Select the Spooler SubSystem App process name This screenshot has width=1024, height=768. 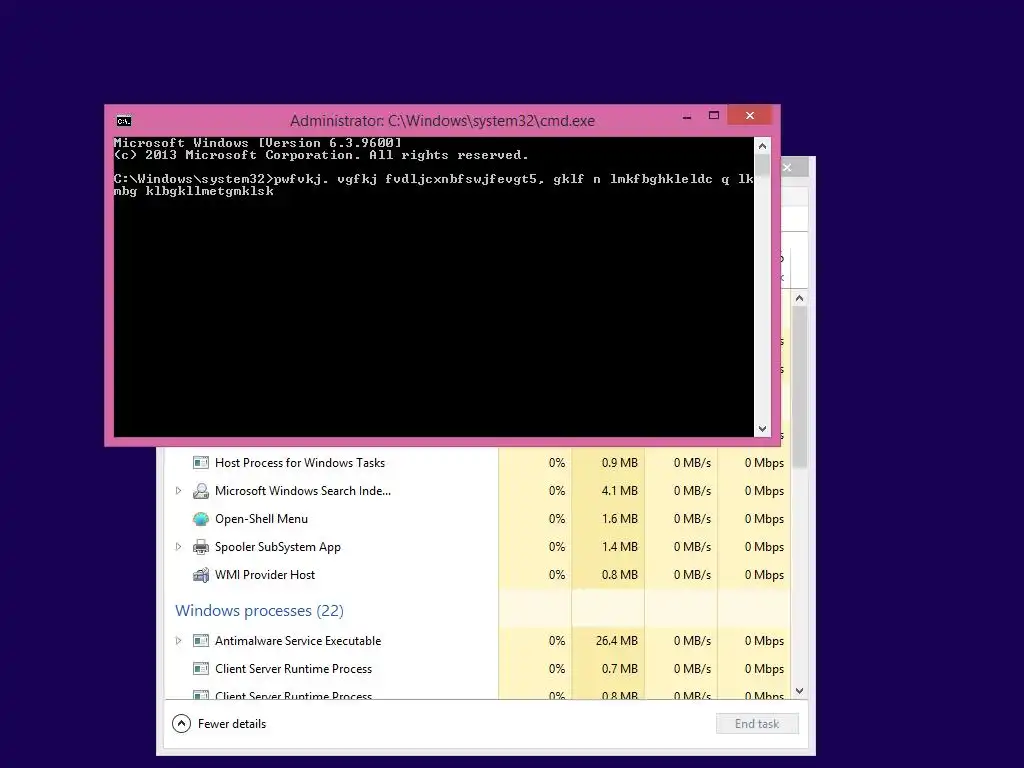(278, 547)
